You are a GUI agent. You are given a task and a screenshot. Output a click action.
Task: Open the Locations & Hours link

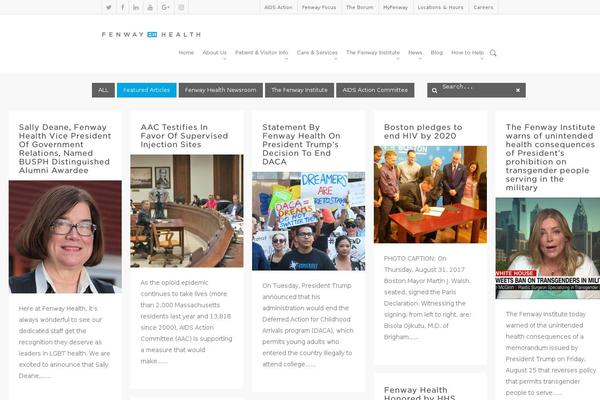coord(440,7)
